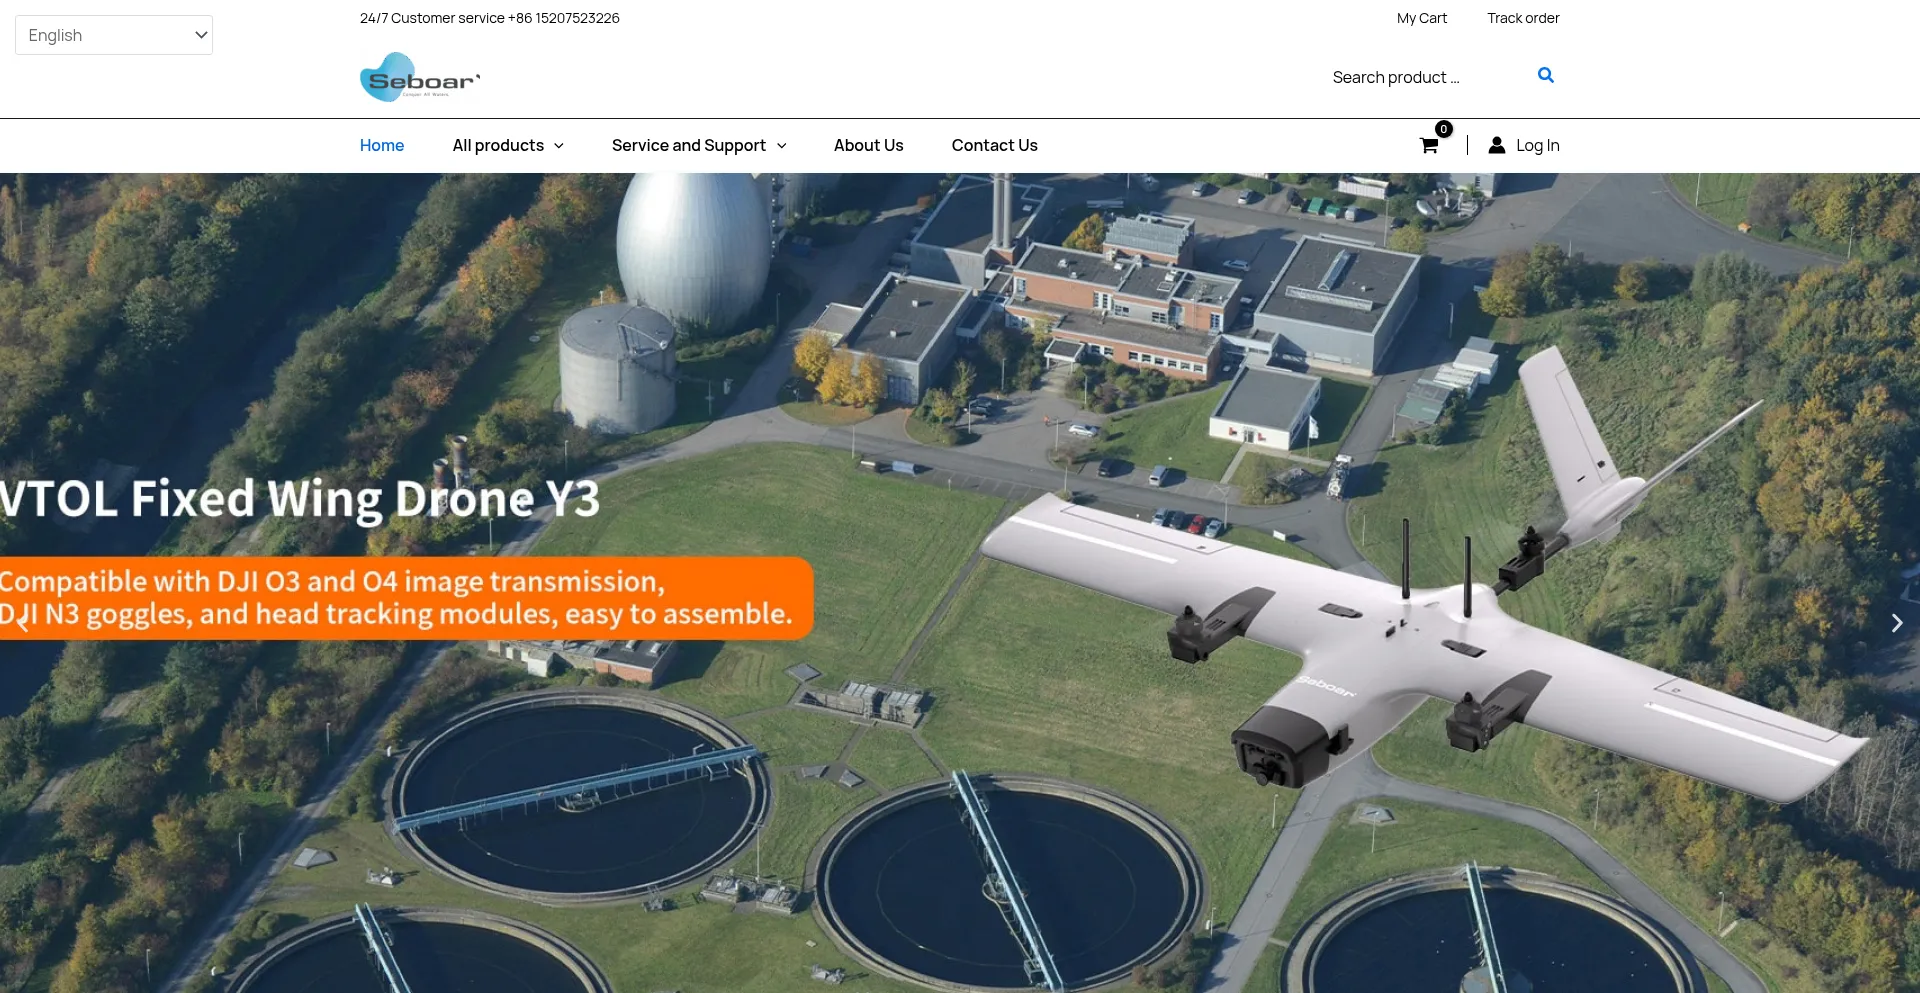Viewport: 1920px width, 993px height.
Task: Go back to the previous carousel slide
Action: (x=22, y=623)
